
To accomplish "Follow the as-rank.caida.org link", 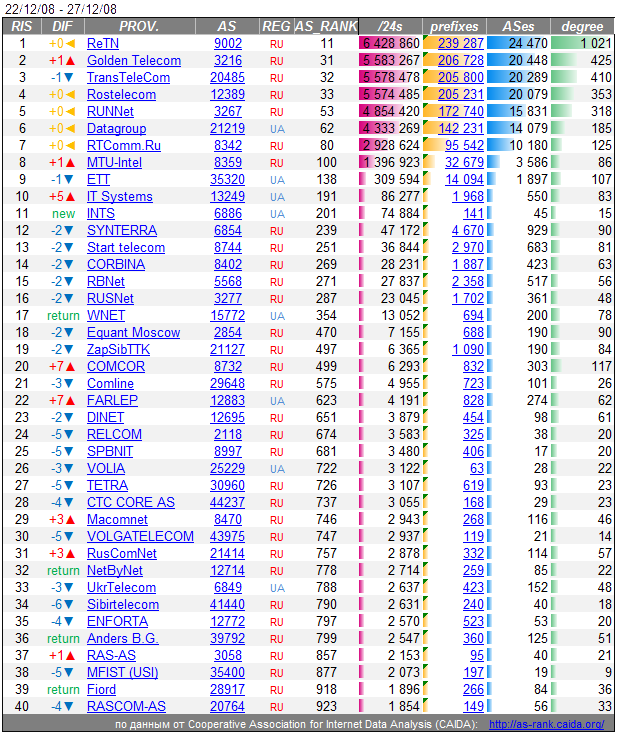I will click(559, 724).
